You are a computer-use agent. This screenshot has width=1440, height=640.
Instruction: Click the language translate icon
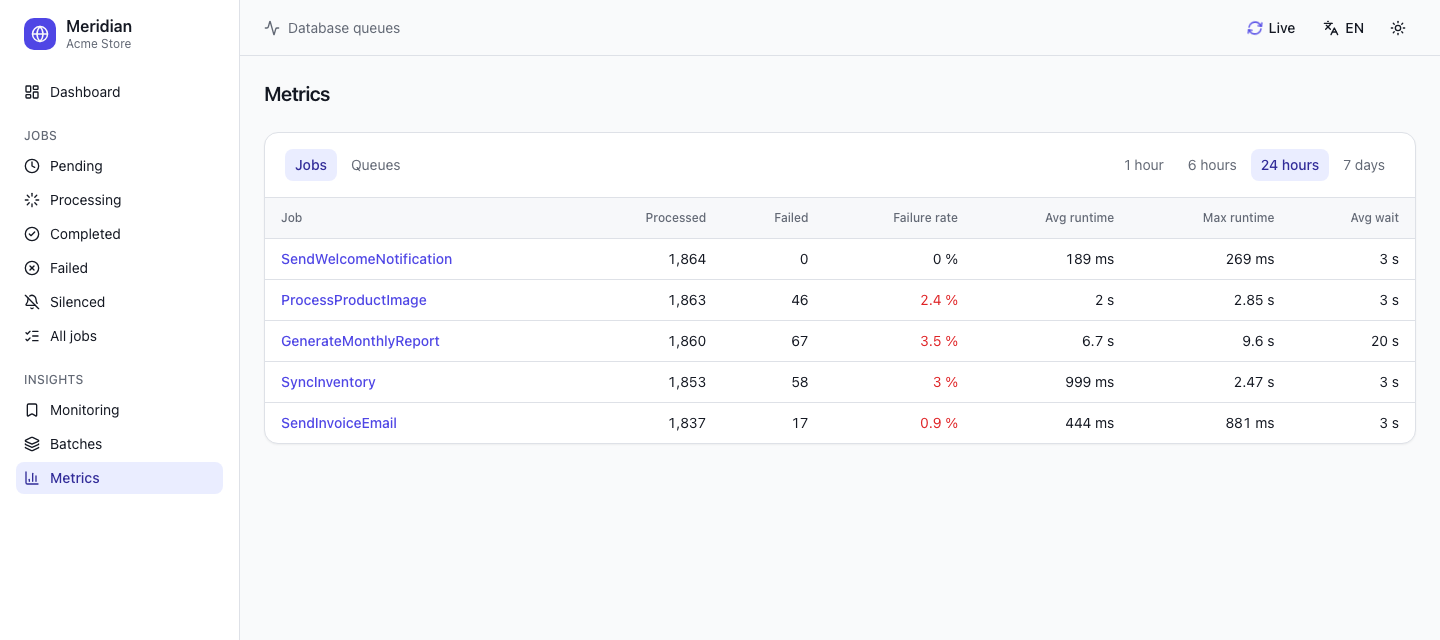pyautogui.click(x=1331, y=28)
